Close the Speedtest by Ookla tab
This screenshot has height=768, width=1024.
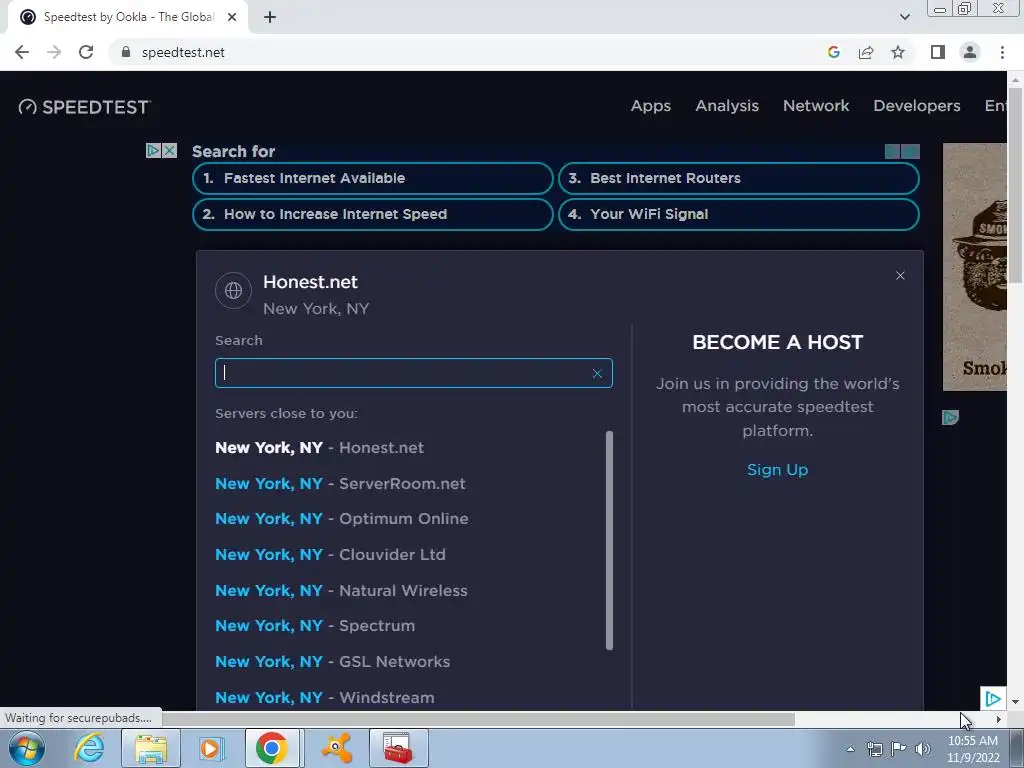(x=232, y=18)
